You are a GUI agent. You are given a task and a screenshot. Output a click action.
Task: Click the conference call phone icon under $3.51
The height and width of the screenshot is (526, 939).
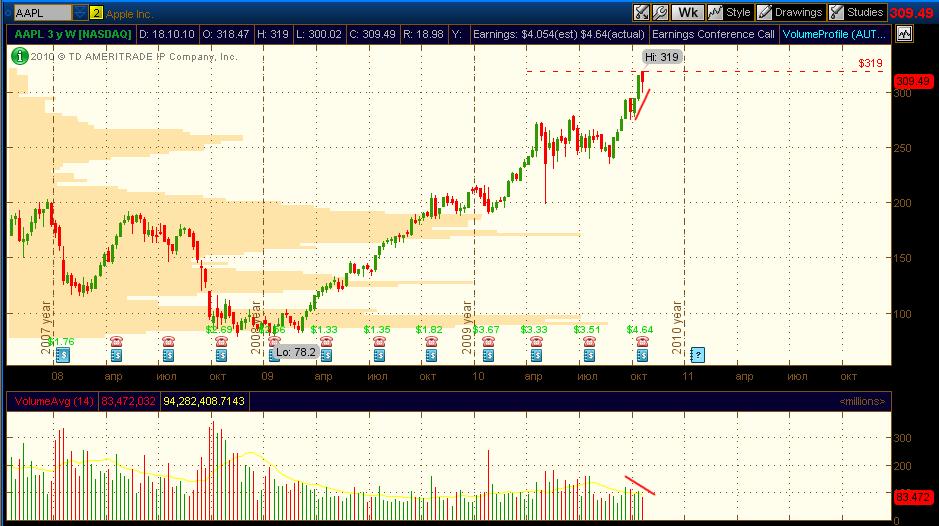589,341
